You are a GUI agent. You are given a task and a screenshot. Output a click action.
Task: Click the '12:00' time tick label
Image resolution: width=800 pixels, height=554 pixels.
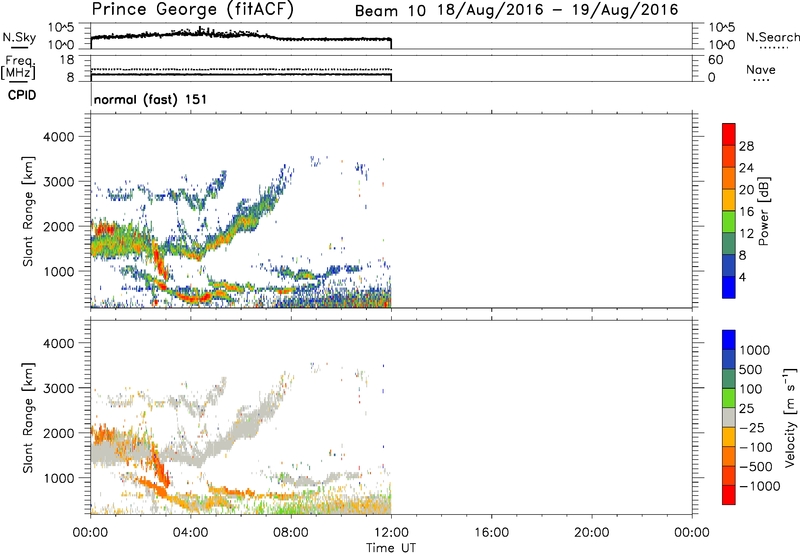[x=391, y=533]
